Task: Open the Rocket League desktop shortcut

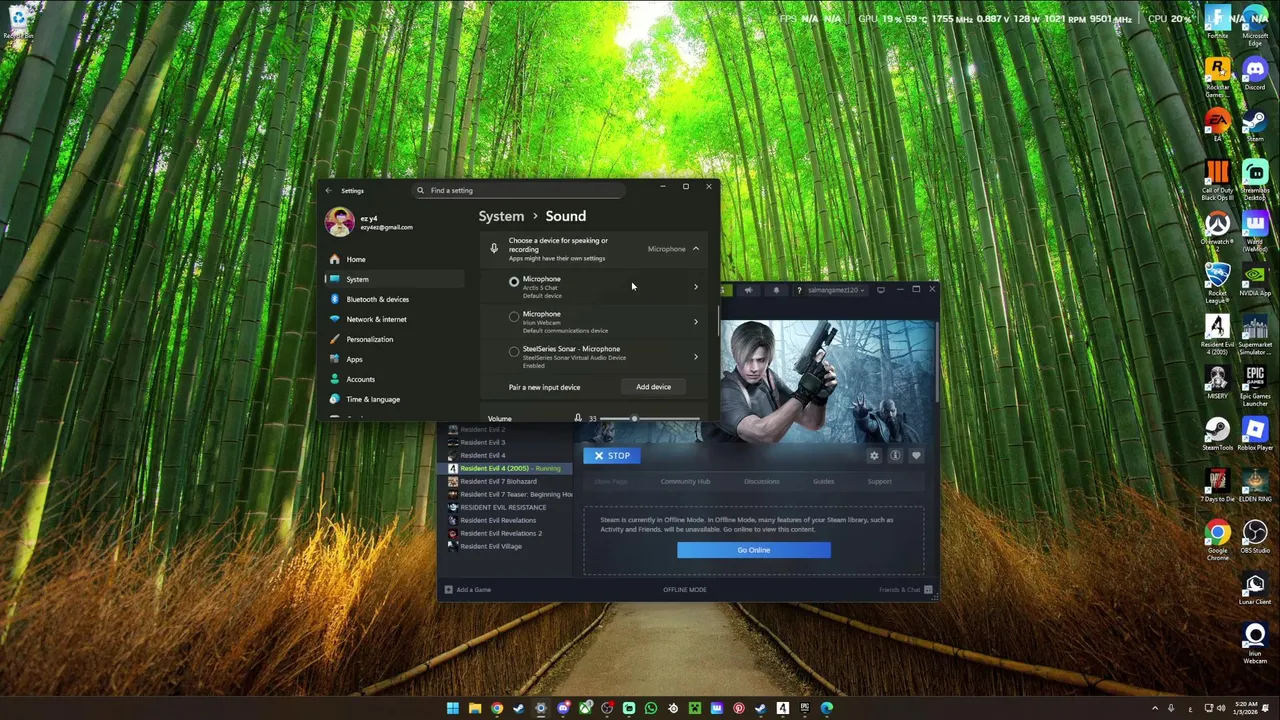Action: pos(1217,283)
